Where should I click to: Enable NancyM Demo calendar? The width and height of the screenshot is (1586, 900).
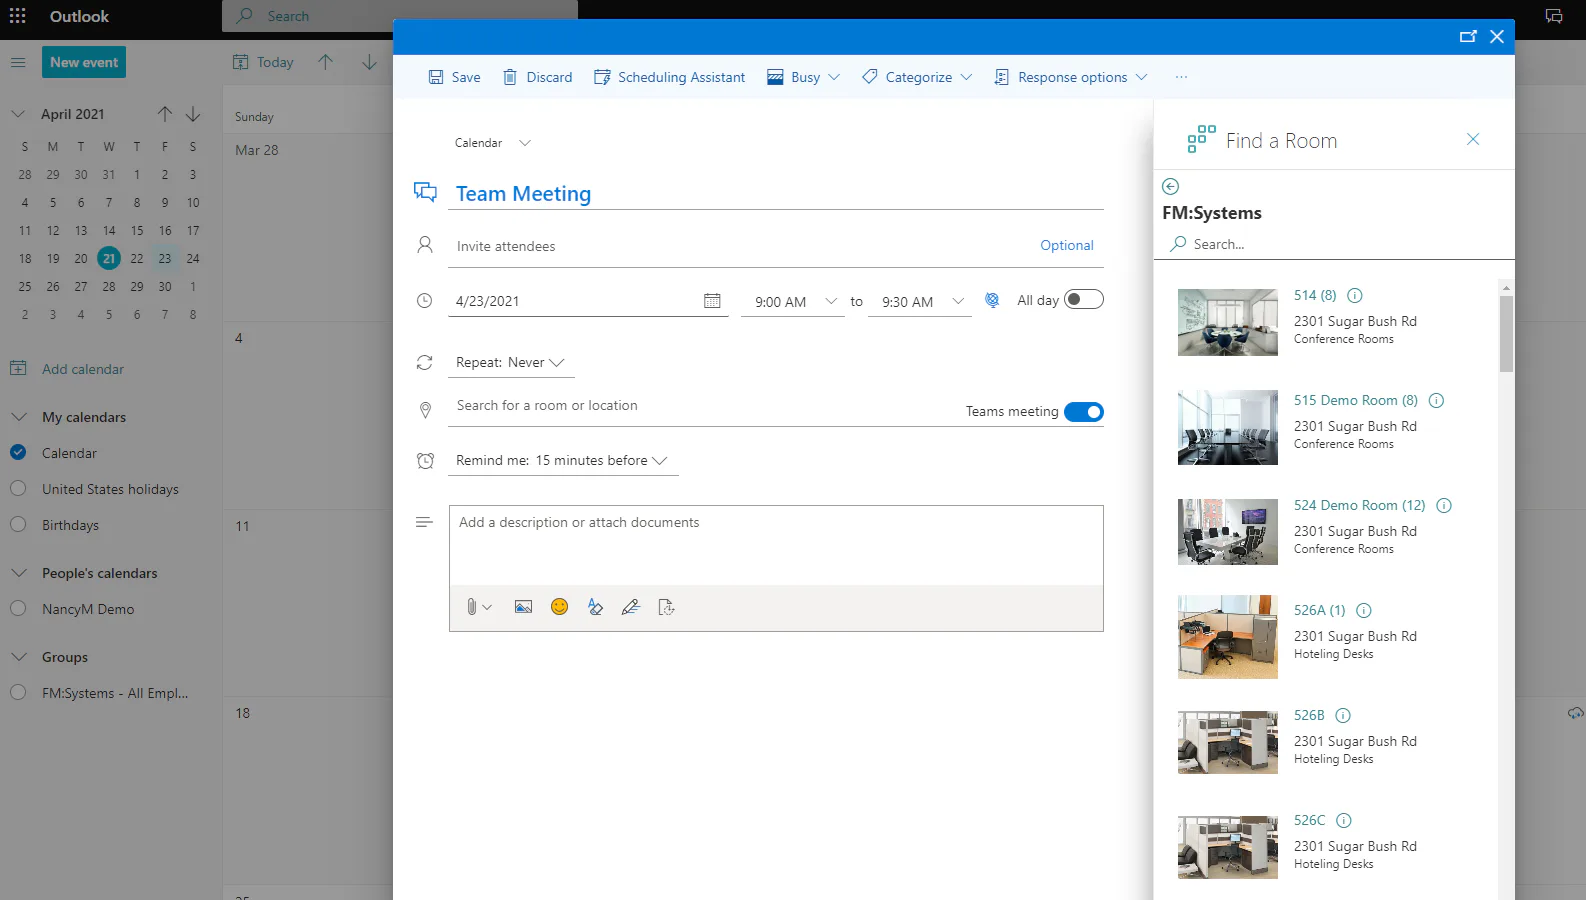18,608
